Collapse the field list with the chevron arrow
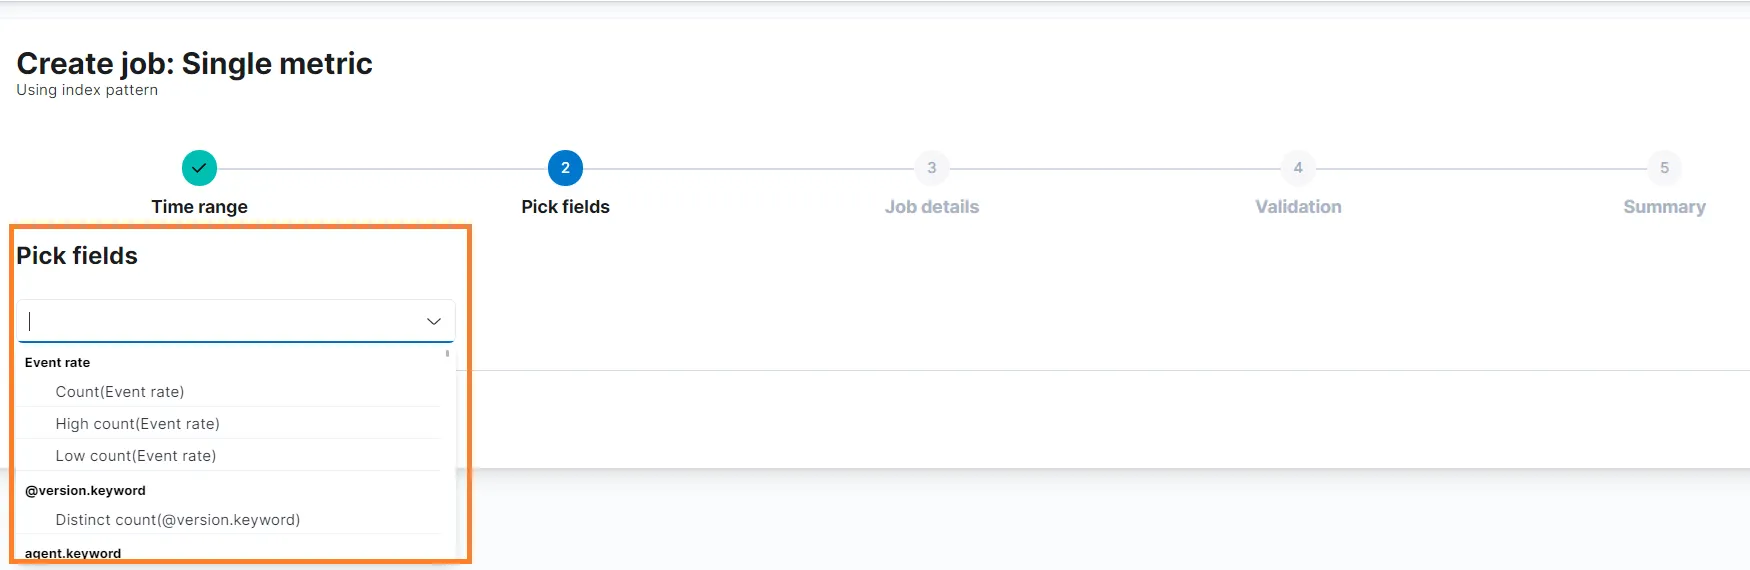This screenshot has height=570, width=1750. pos(434,321)
